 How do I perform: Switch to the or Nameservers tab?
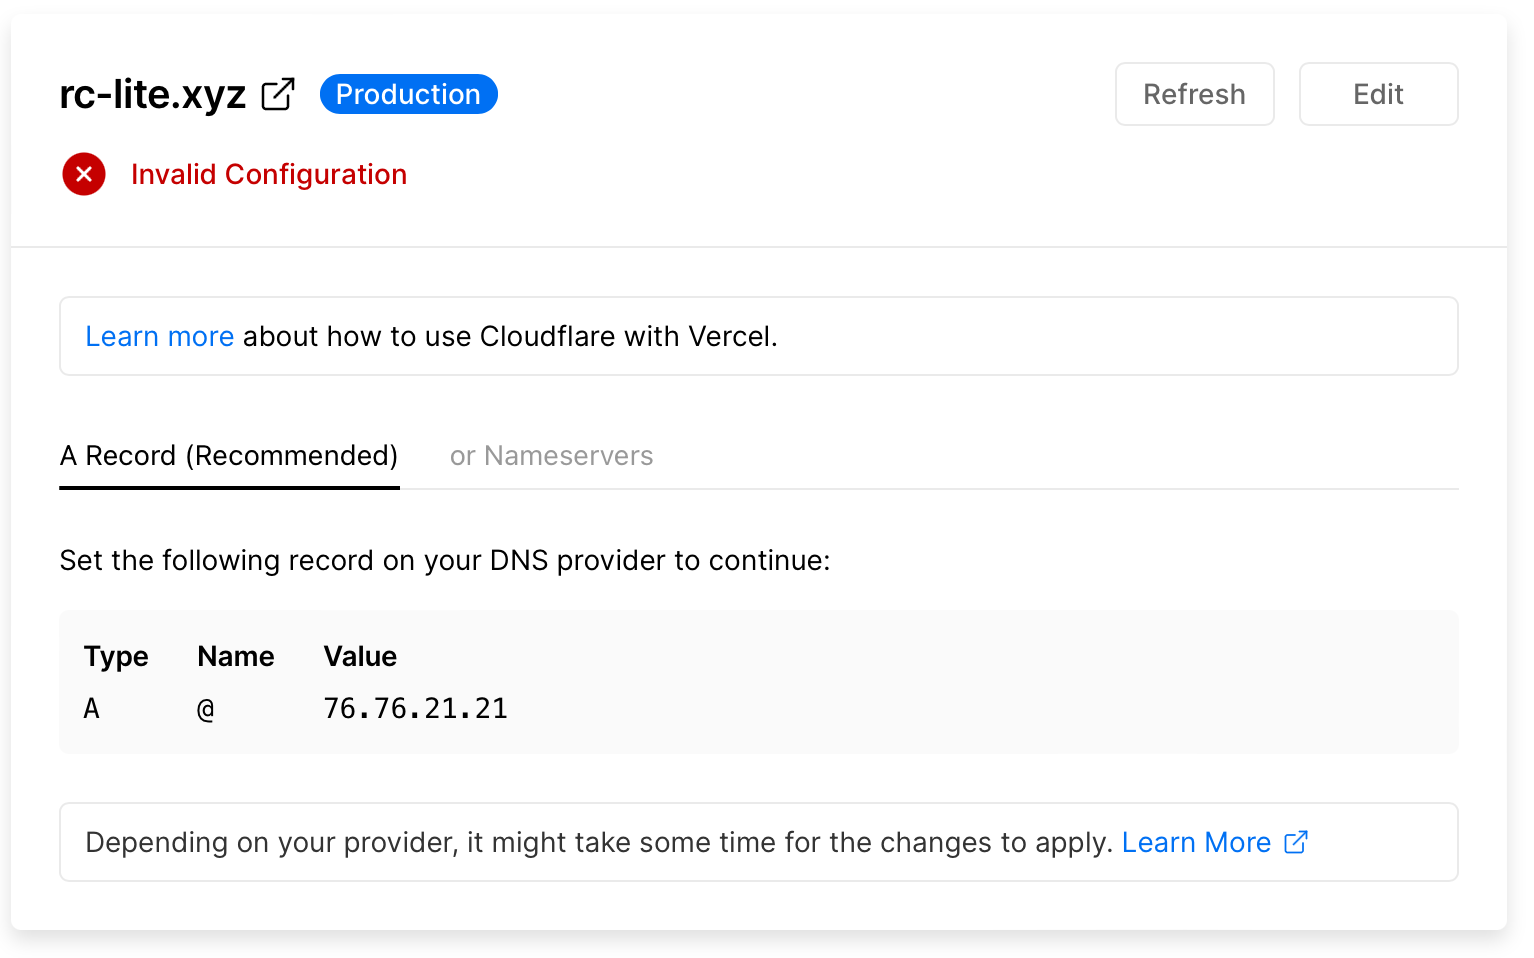(551, 456)
